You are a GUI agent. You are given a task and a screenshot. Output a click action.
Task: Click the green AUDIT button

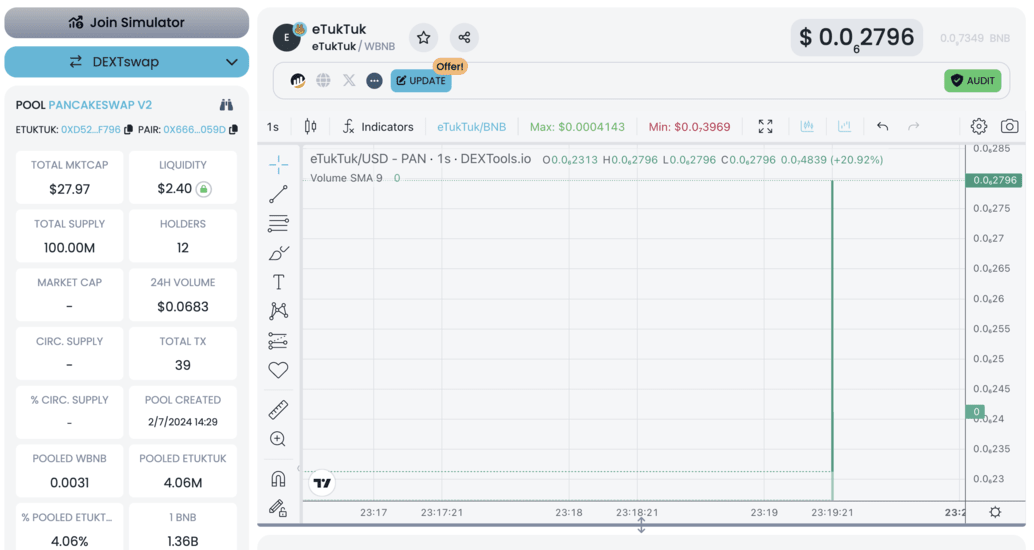(x=972, y=81)
